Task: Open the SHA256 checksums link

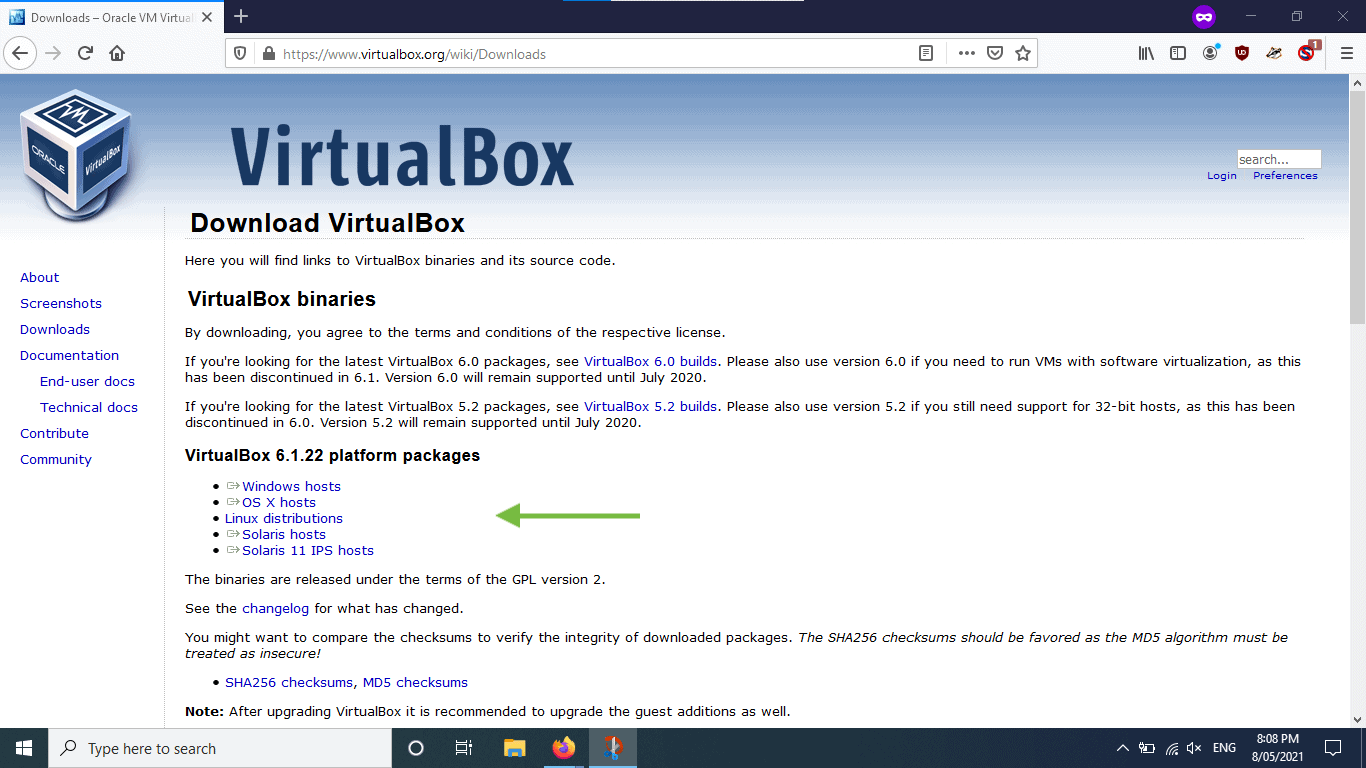Action: pyautogui.click(x=289, y=682)
